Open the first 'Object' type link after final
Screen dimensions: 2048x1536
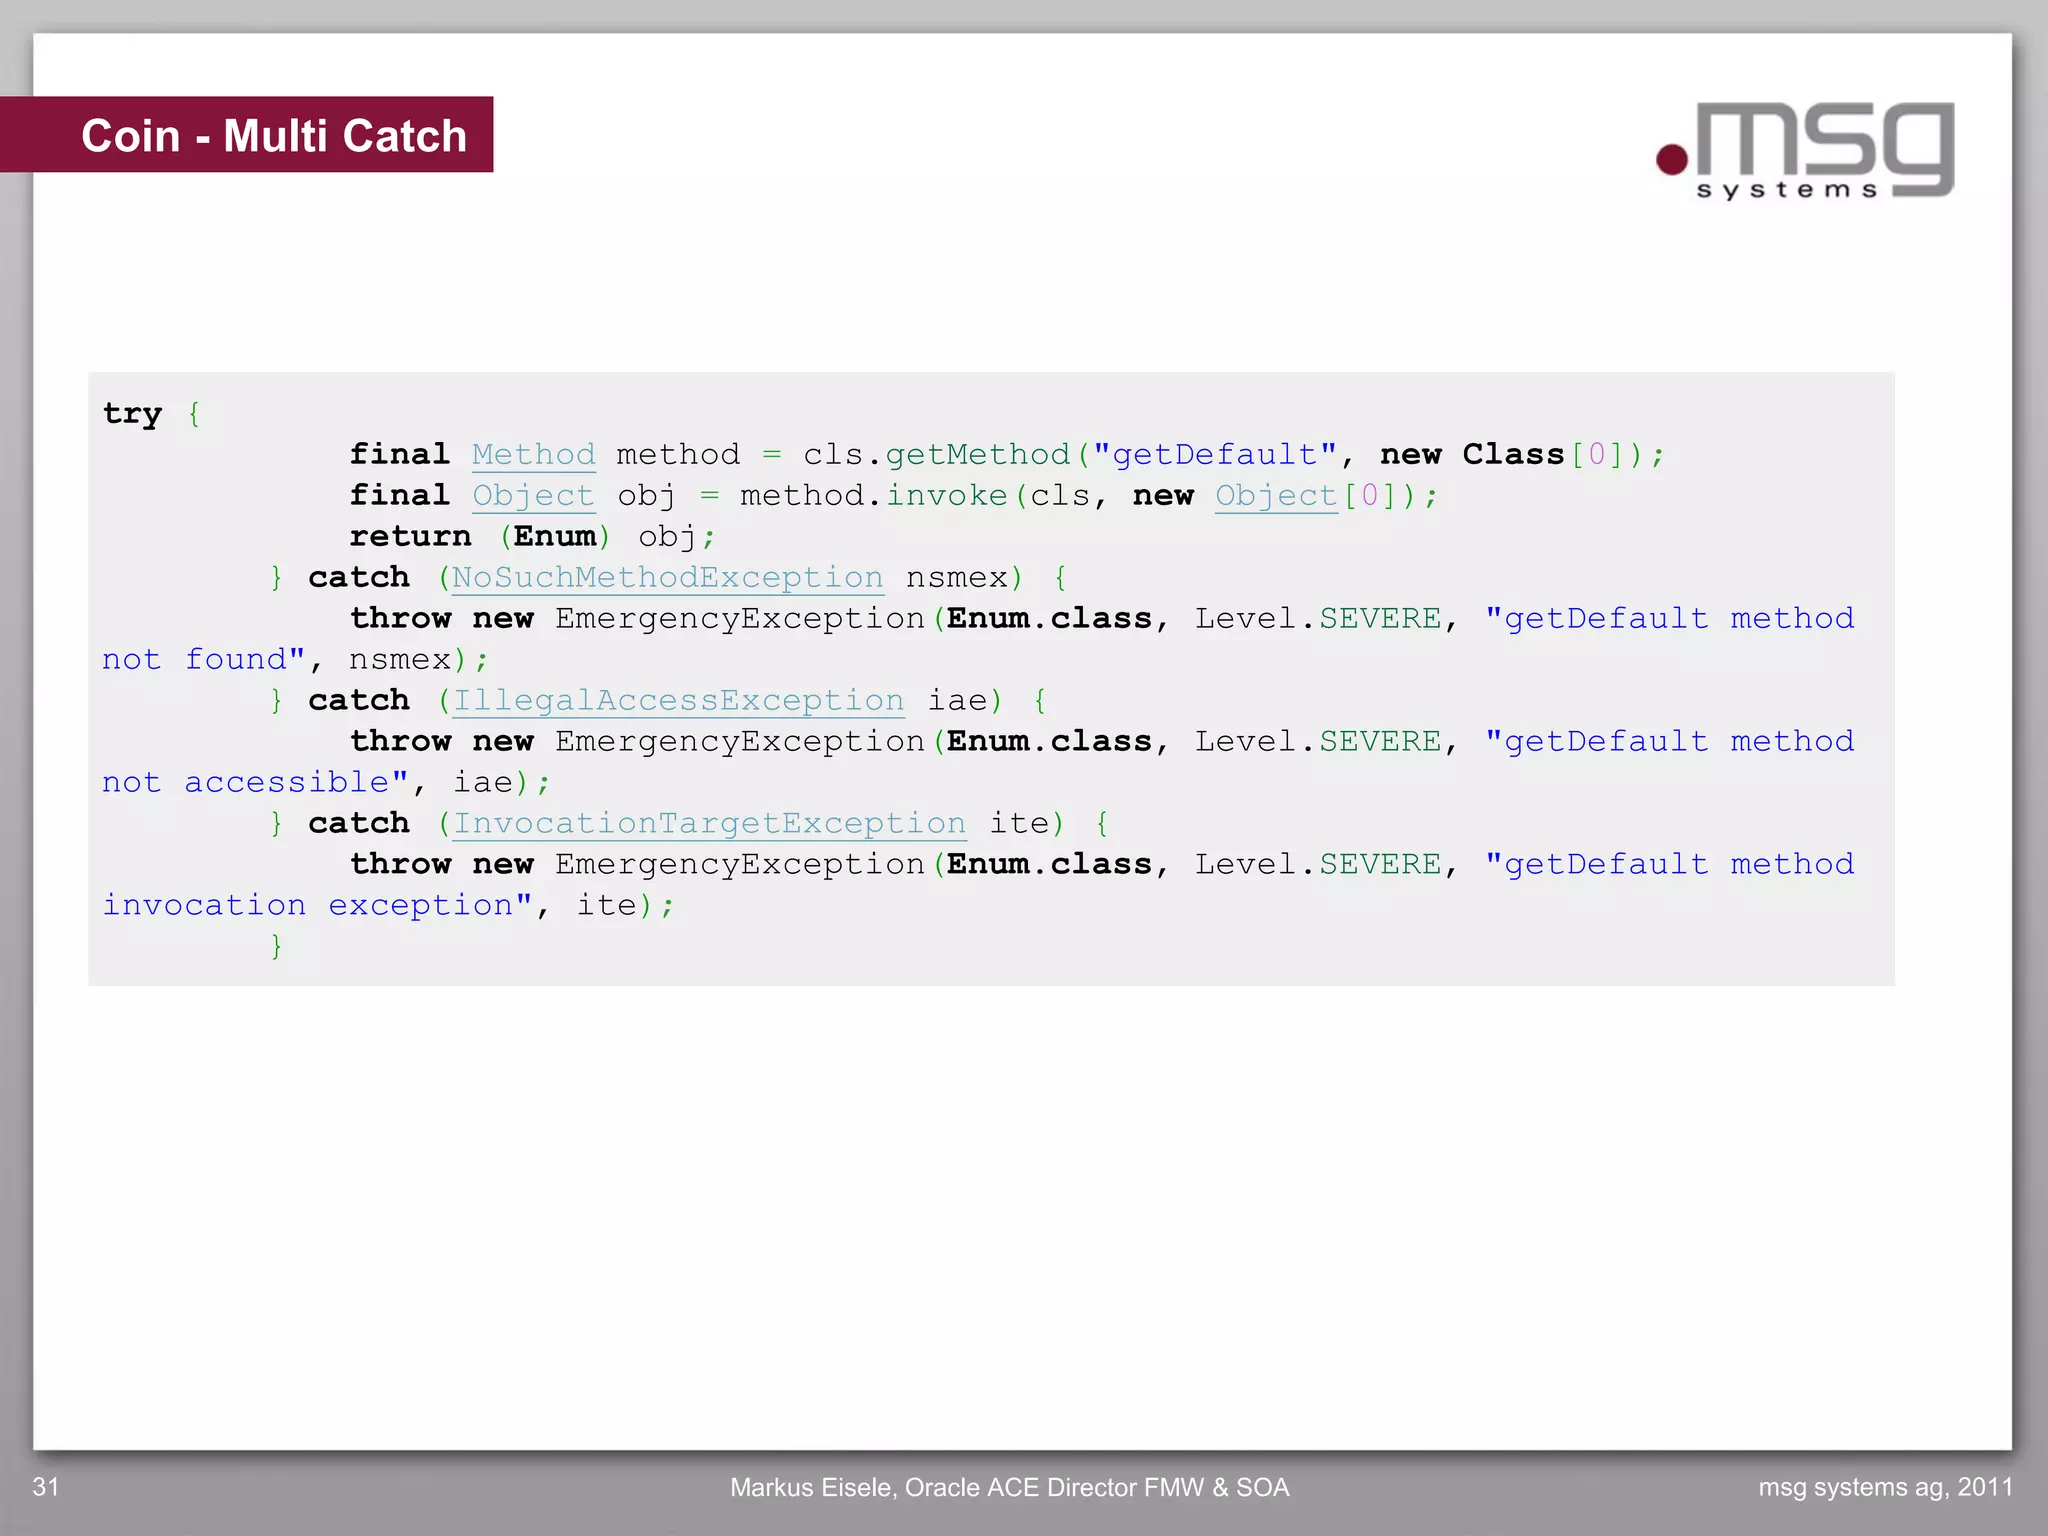pos(534,496)
